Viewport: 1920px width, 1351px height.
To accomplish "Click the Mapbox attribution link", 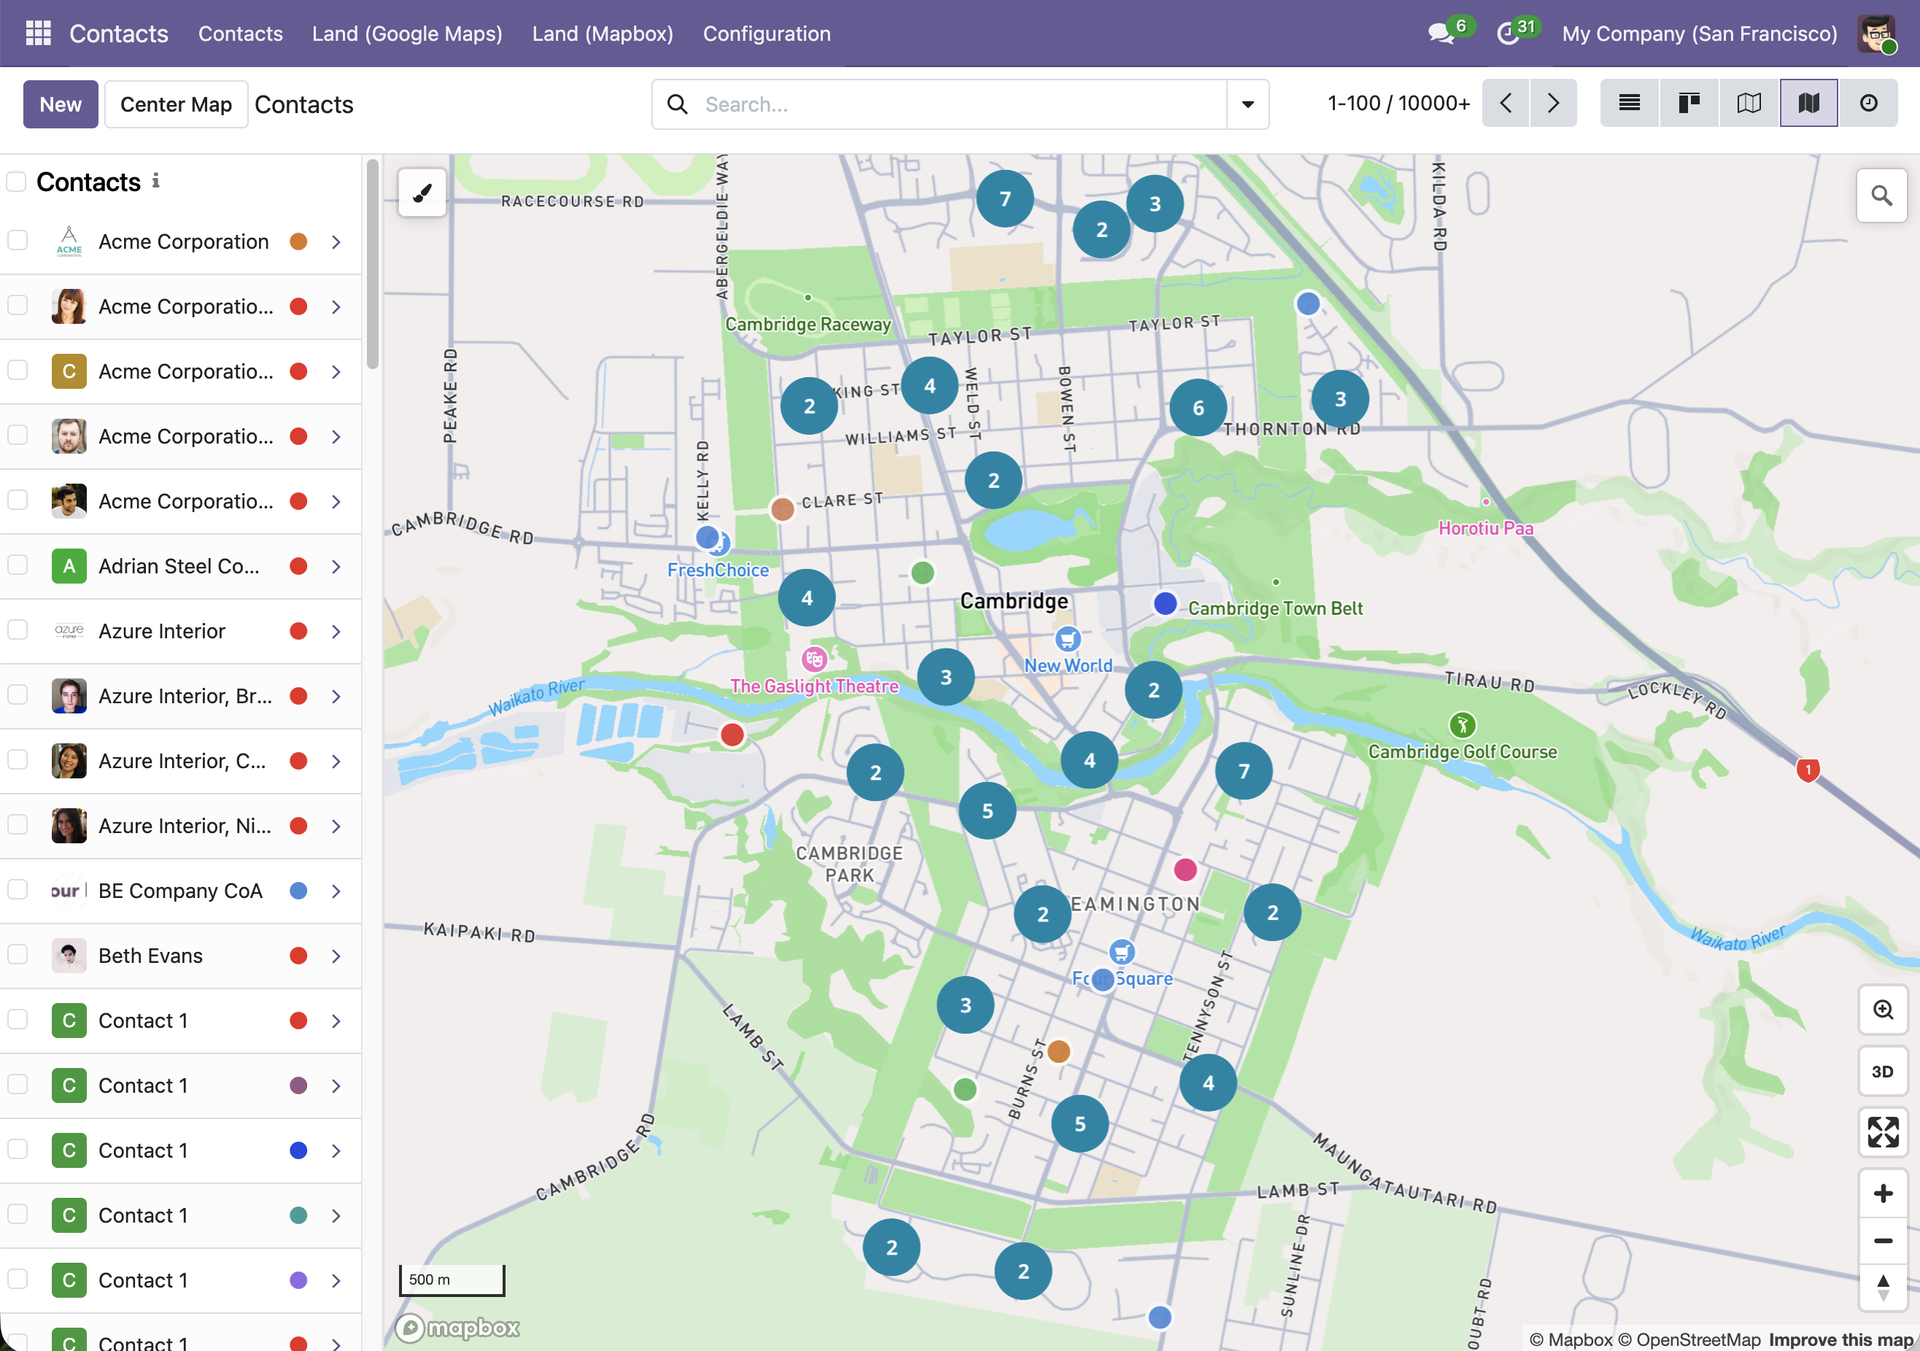I will coord(1571,1339).
